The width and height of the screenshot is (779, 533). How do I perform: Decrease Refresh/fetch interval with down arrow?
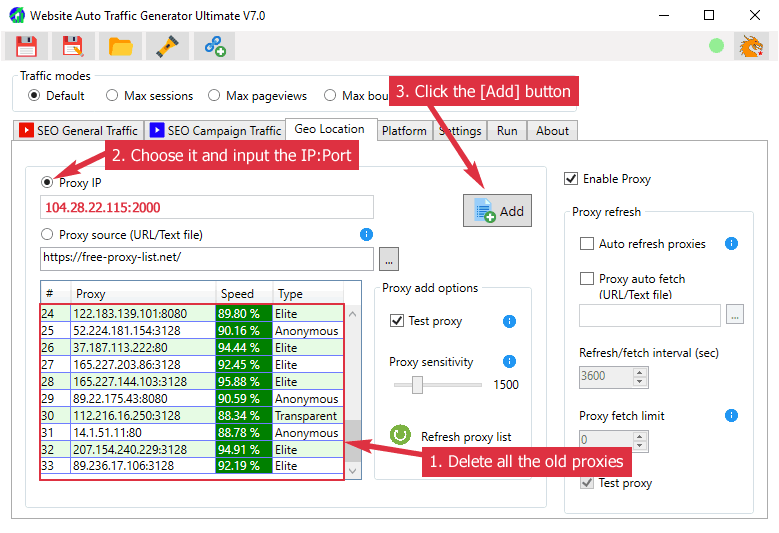[640, 381]
